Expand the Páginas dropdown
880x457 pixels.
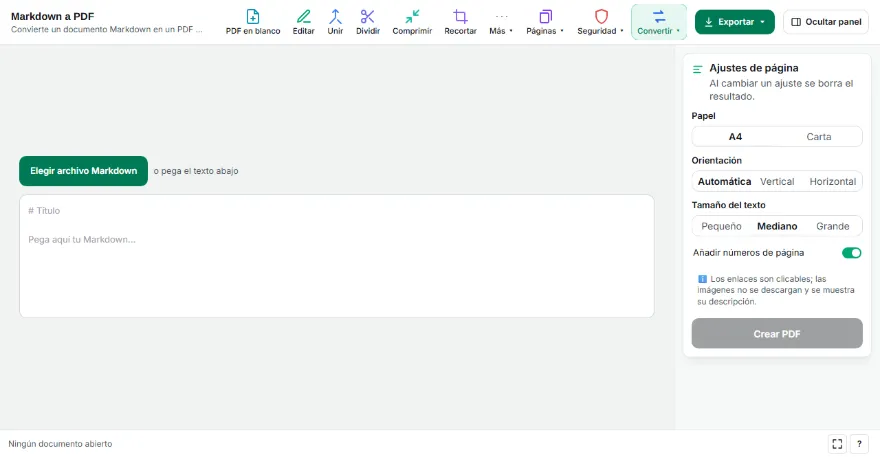coord(544,22)
